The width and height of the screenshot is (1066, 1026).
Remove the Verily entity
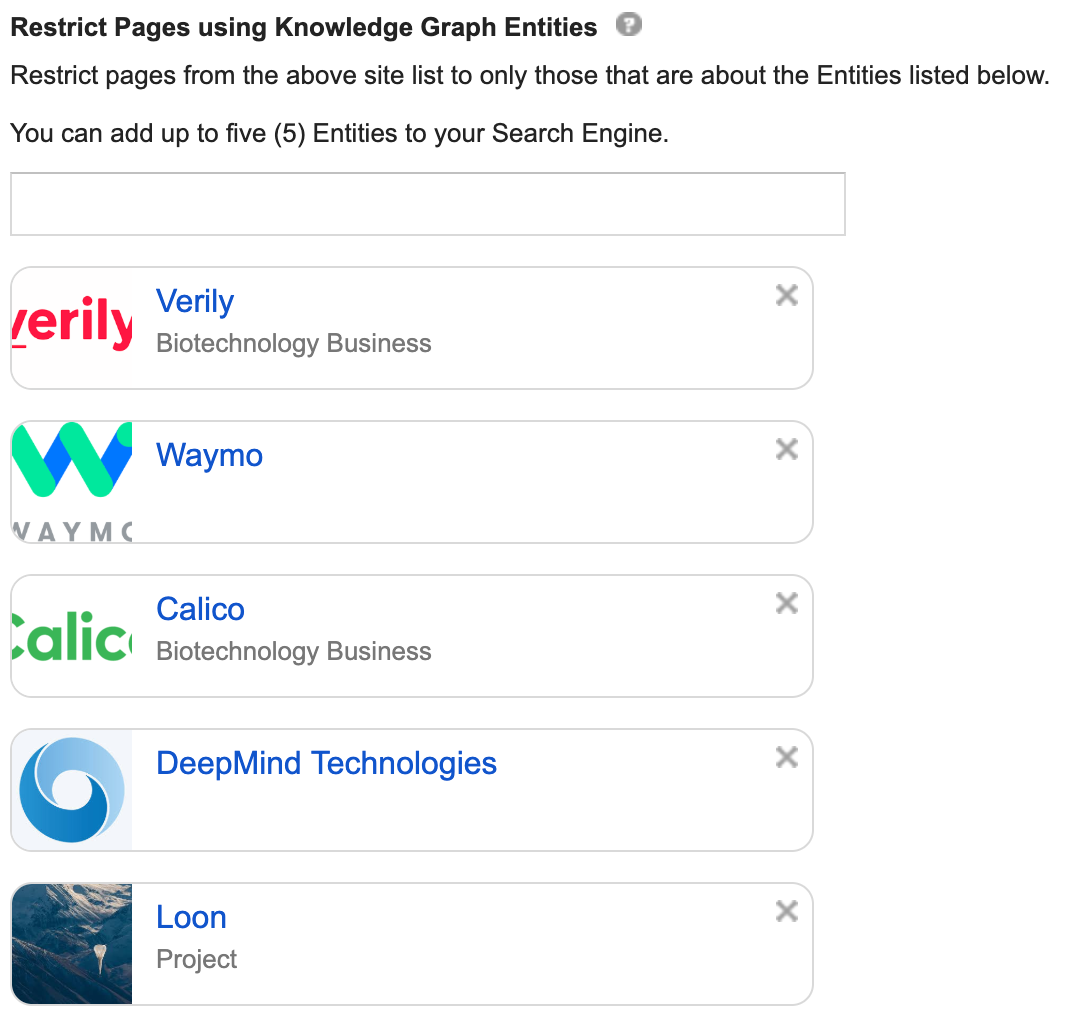tap(787, 295)
